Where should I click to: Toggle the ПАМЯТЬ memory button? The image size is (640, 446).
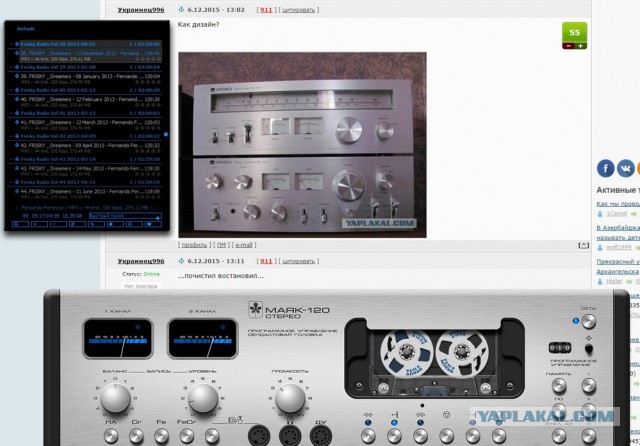tap(559, 386)
